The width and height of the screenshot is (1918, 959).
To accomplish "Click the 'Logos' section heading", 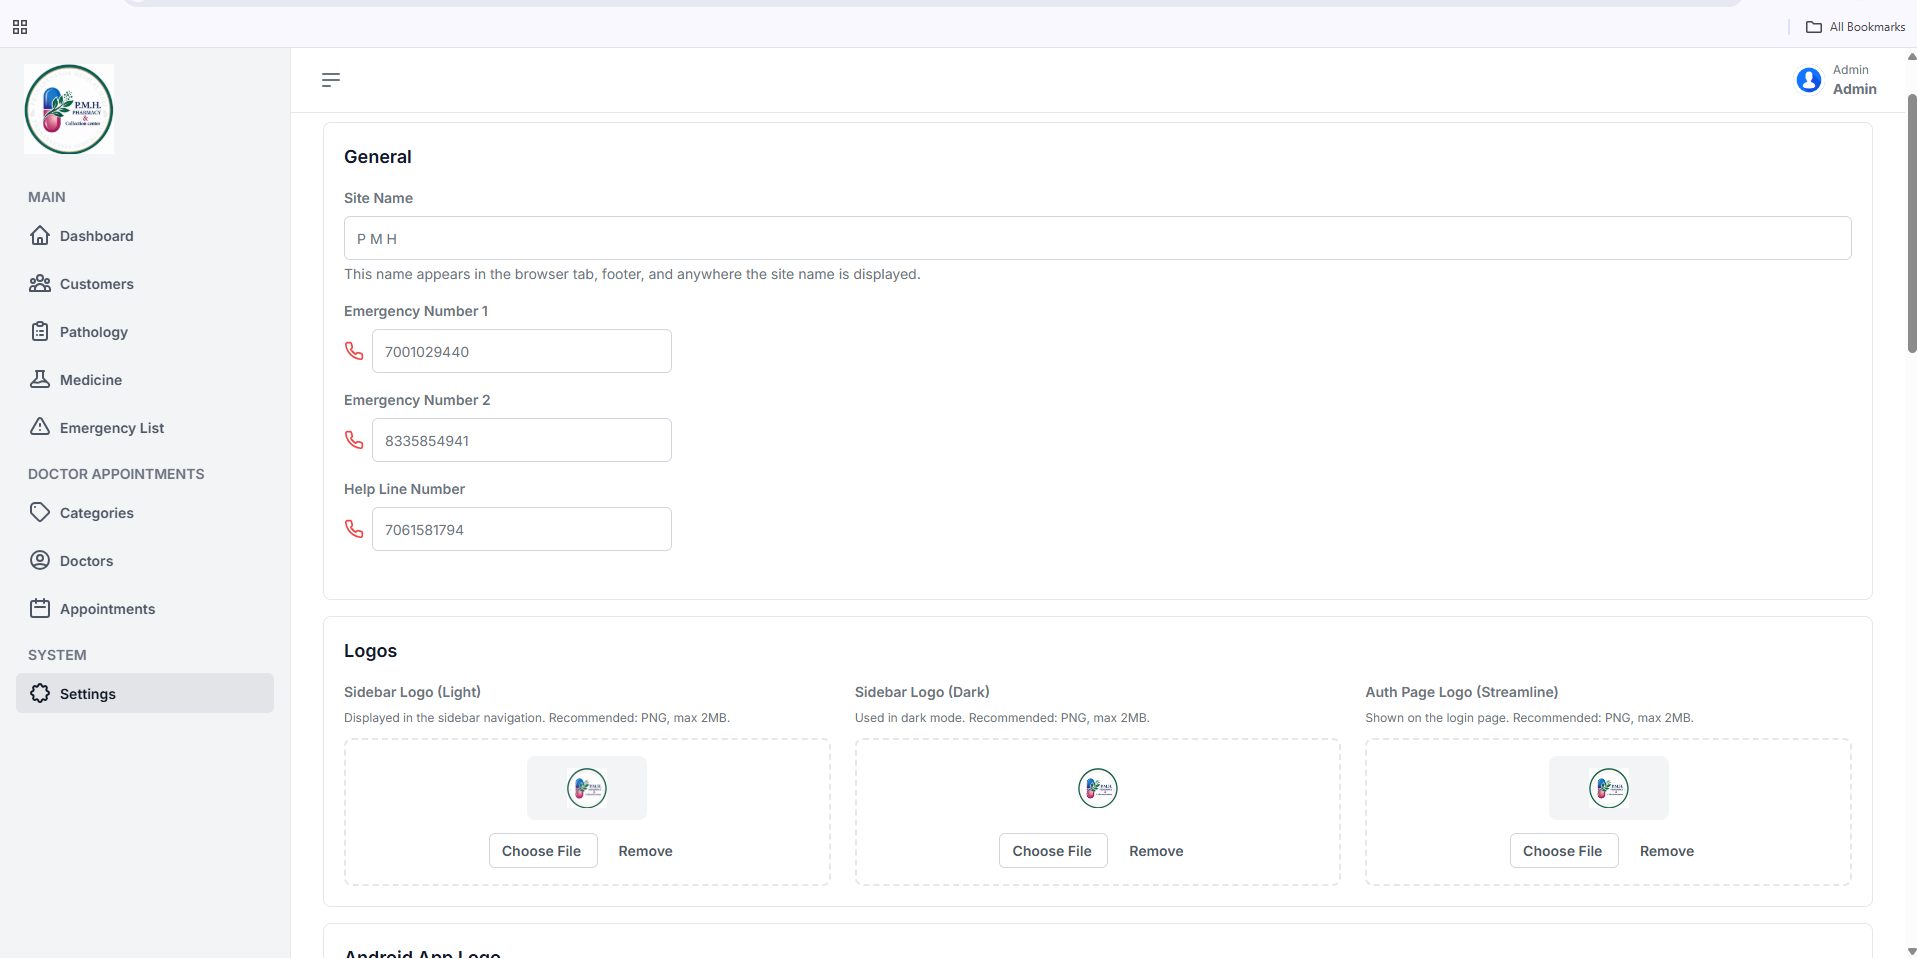I will coord(370,651).
